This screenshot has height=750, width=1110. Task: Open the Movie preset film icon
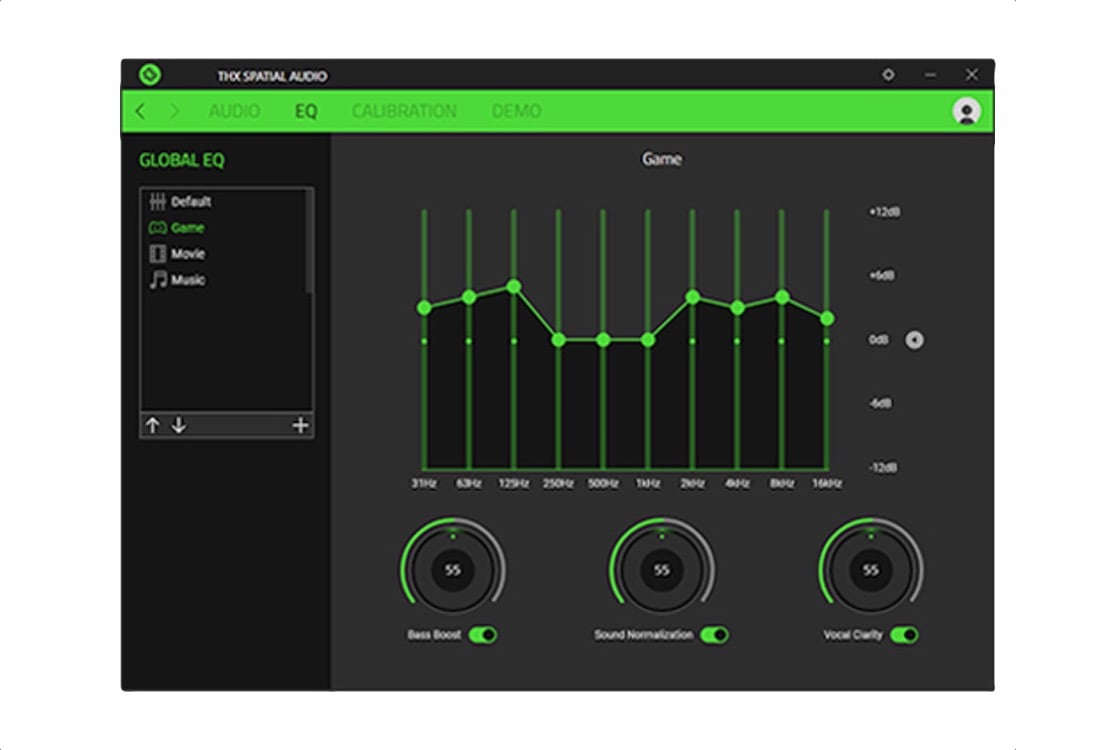(157, 254)
